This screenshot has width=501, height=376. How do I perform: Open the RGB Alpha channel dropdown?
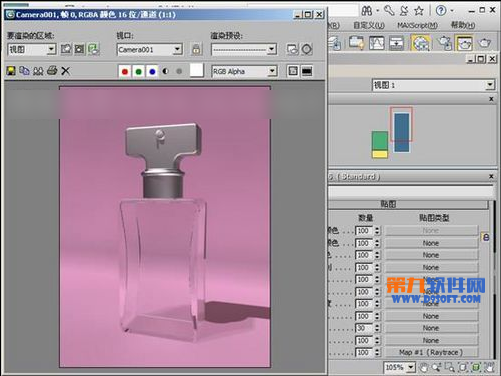coord(244,71)
